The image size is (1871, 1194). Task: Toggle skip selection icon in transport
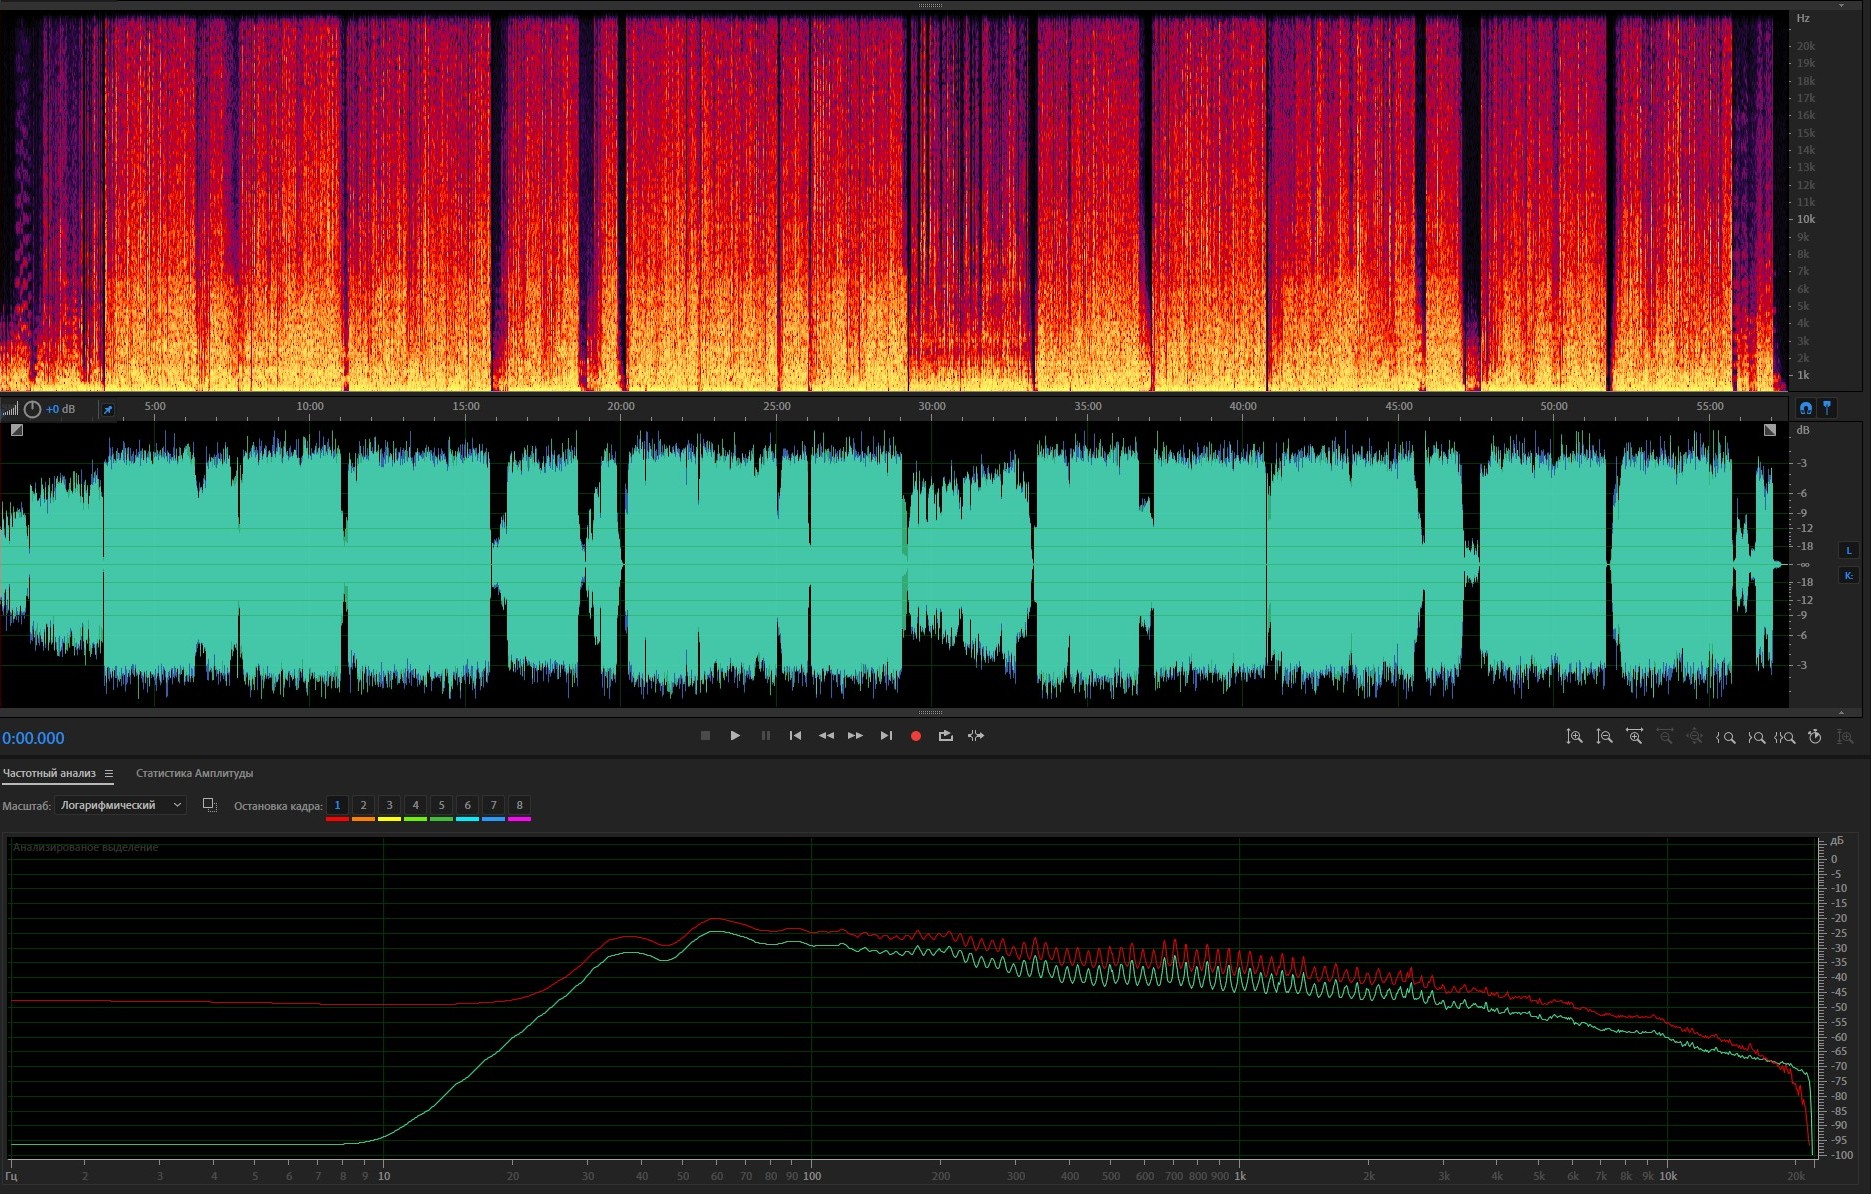(x=976, y=736)
